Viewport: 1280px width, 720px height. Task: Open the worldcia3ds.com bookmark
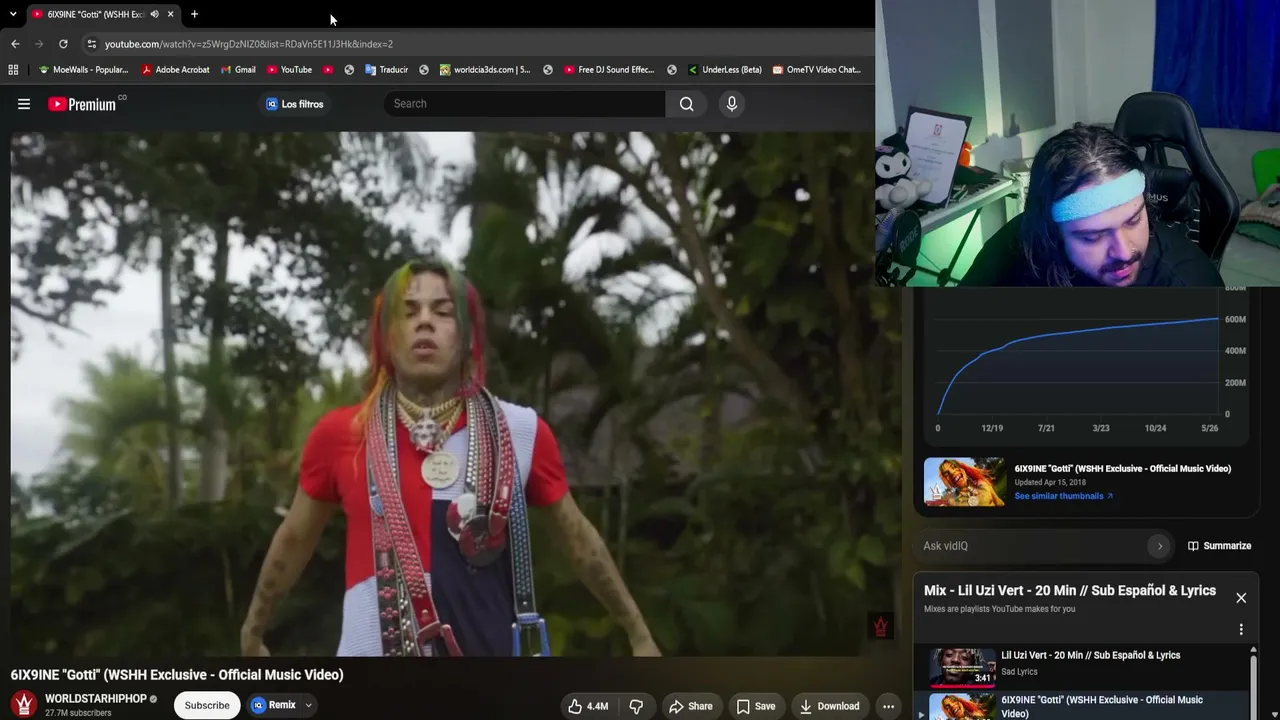(485, 70)
